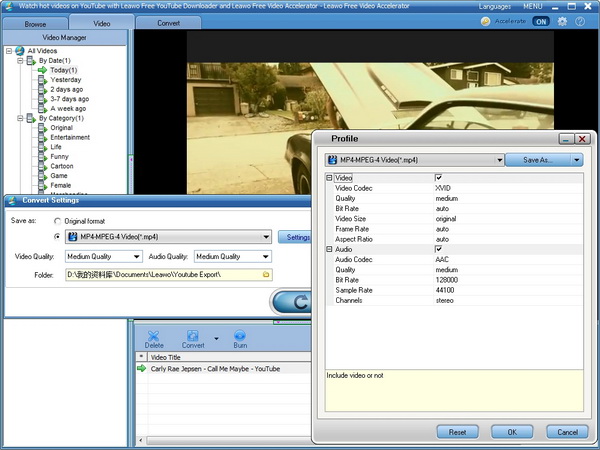Image resolution: width=600 pixels, height=450 pixels.
Task: Select the Entertainment category
Action: click(70, 137)
